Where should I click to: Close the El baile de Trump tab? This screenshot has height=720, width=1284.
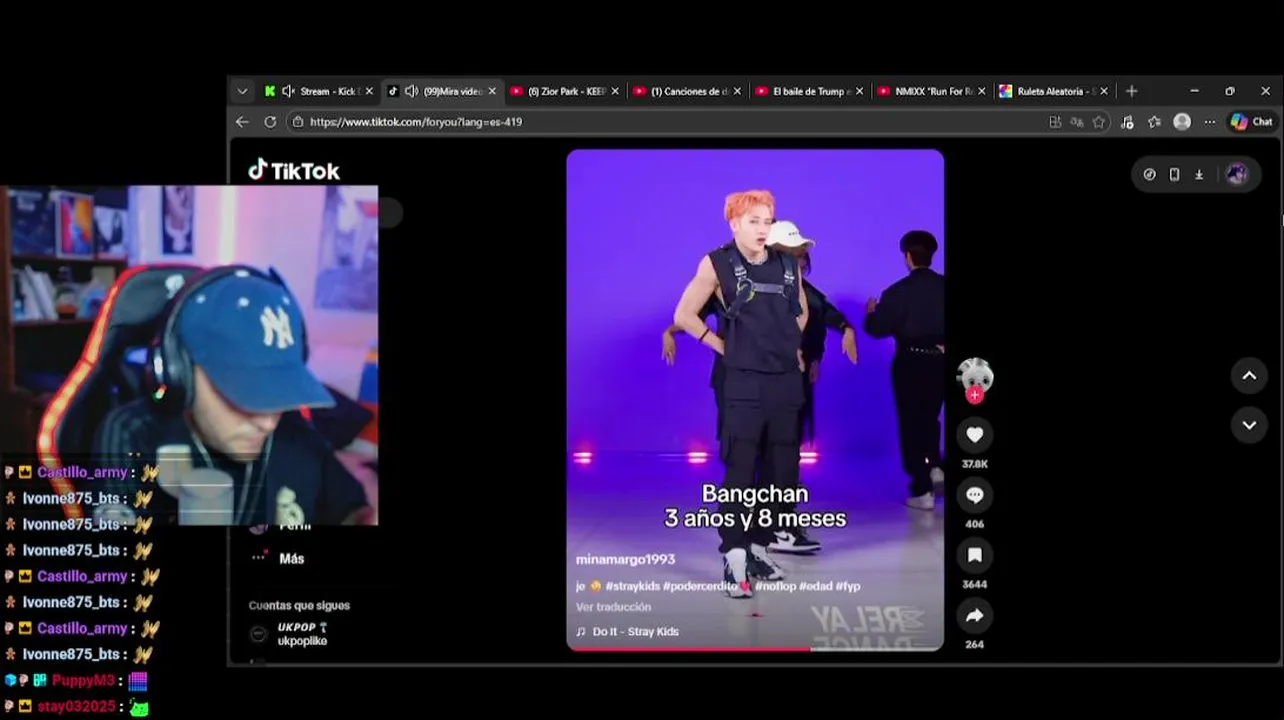859,91
